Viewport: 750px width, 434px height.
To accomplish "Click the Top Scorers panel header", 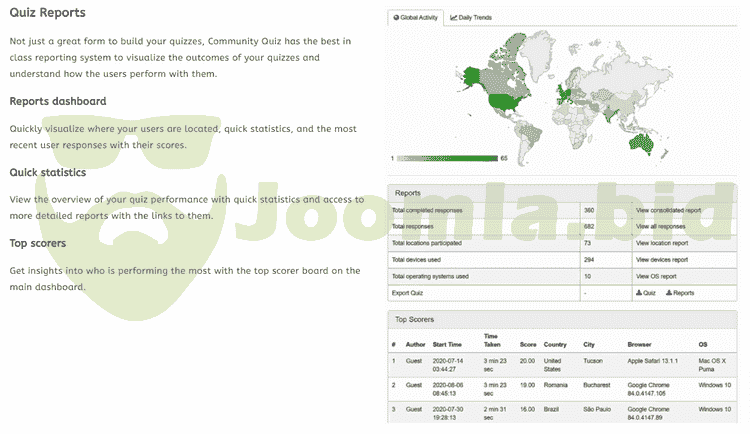I will pyautogui.click(x=562, y=319).
